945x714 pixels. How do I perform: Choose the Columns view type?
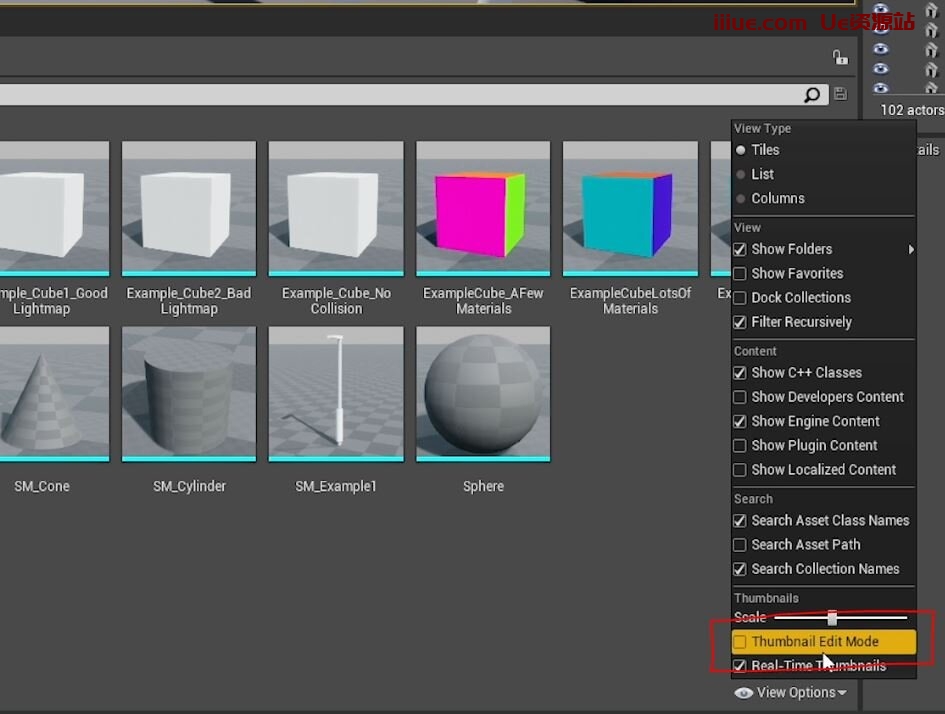click(777, 198)
